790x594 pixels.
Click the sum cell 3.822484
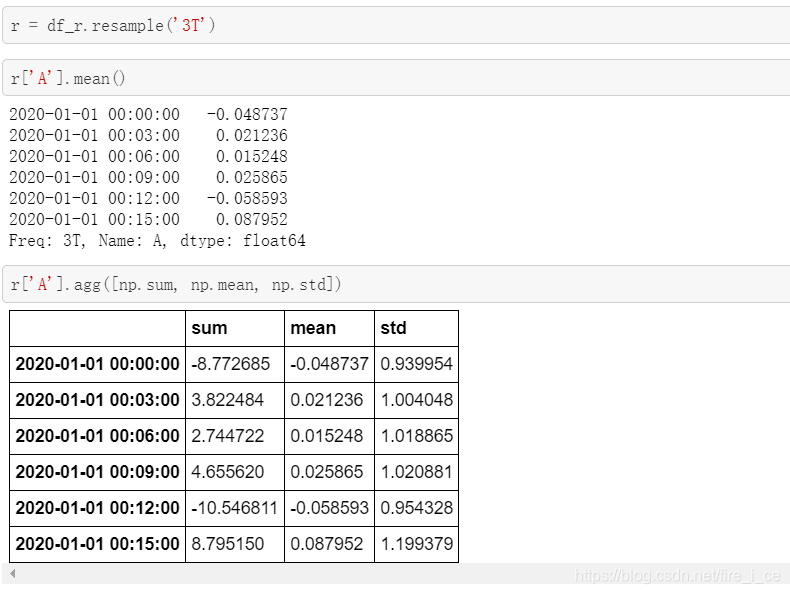tap(235, 400)
